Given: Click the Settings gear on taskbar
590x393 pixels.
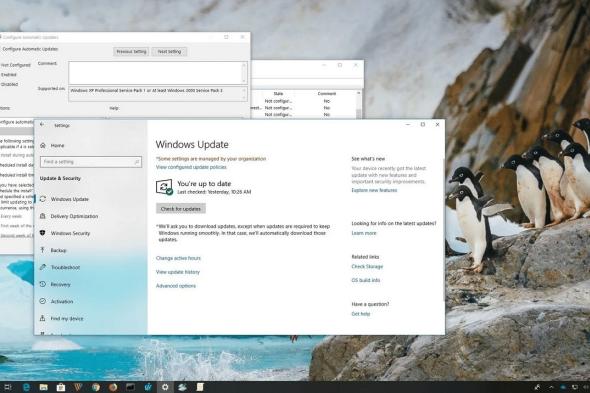Looking at the screenshot, I should (x=165, y=387).
